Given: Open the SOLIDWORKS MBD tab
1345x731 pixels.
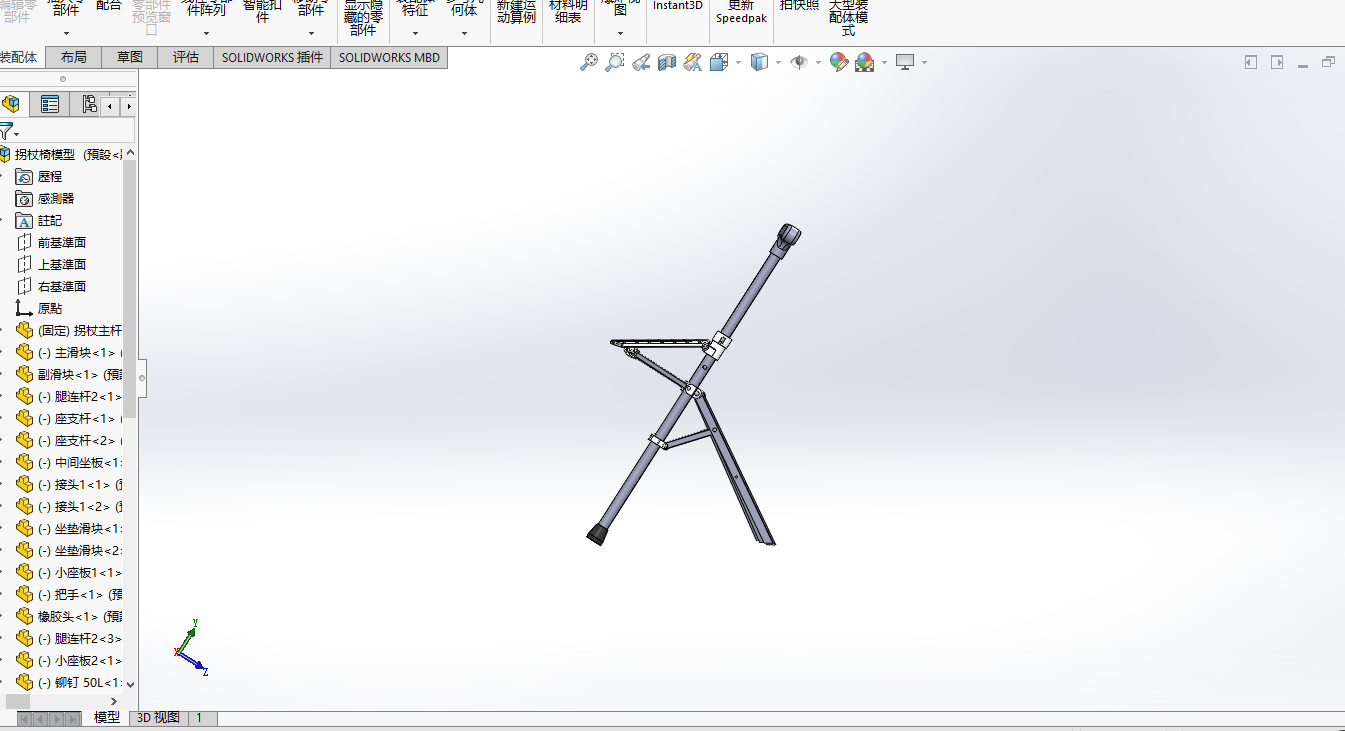Looking at the screenshot, I should (x=389, y=57).
